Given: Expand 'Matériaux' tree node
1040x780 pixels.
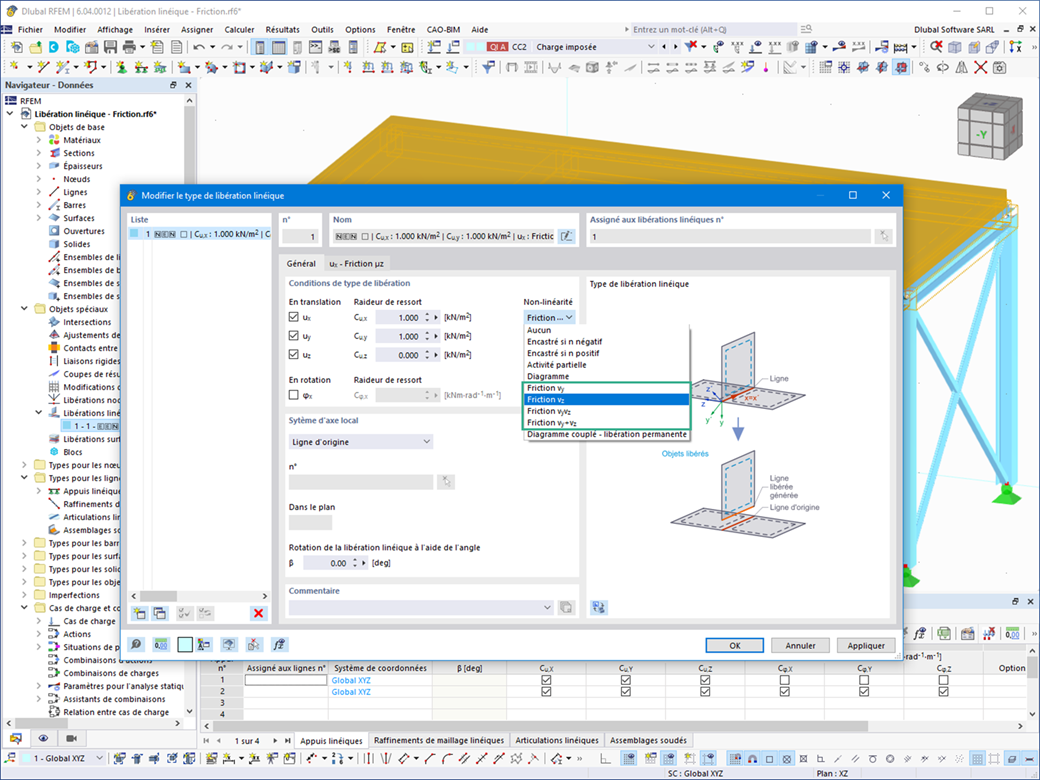Looking at the screenshot, I should (38, 140).
